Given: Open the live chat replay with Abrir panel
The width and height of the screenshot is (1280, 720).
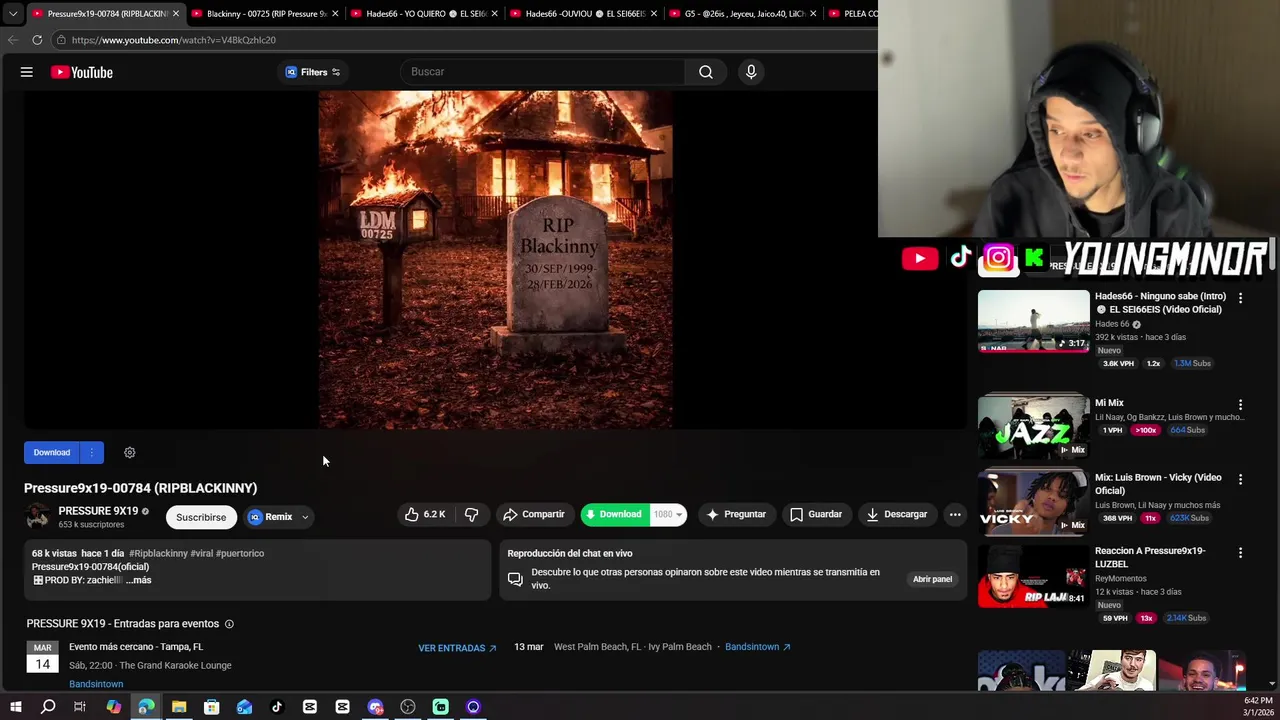Looking at the screenshot, I should pos(932,579).
